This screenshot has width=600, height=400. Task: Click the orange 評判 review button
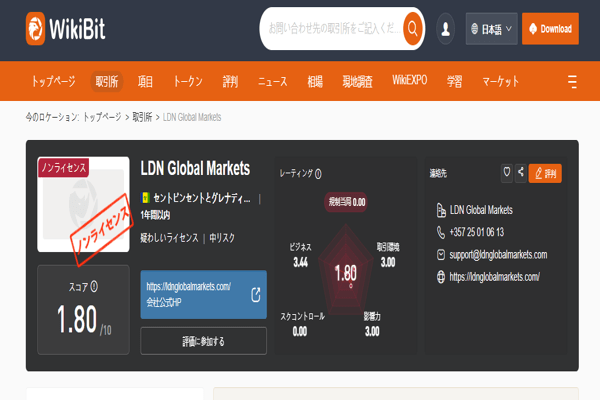pyautogui.click(x=545, y=173)
